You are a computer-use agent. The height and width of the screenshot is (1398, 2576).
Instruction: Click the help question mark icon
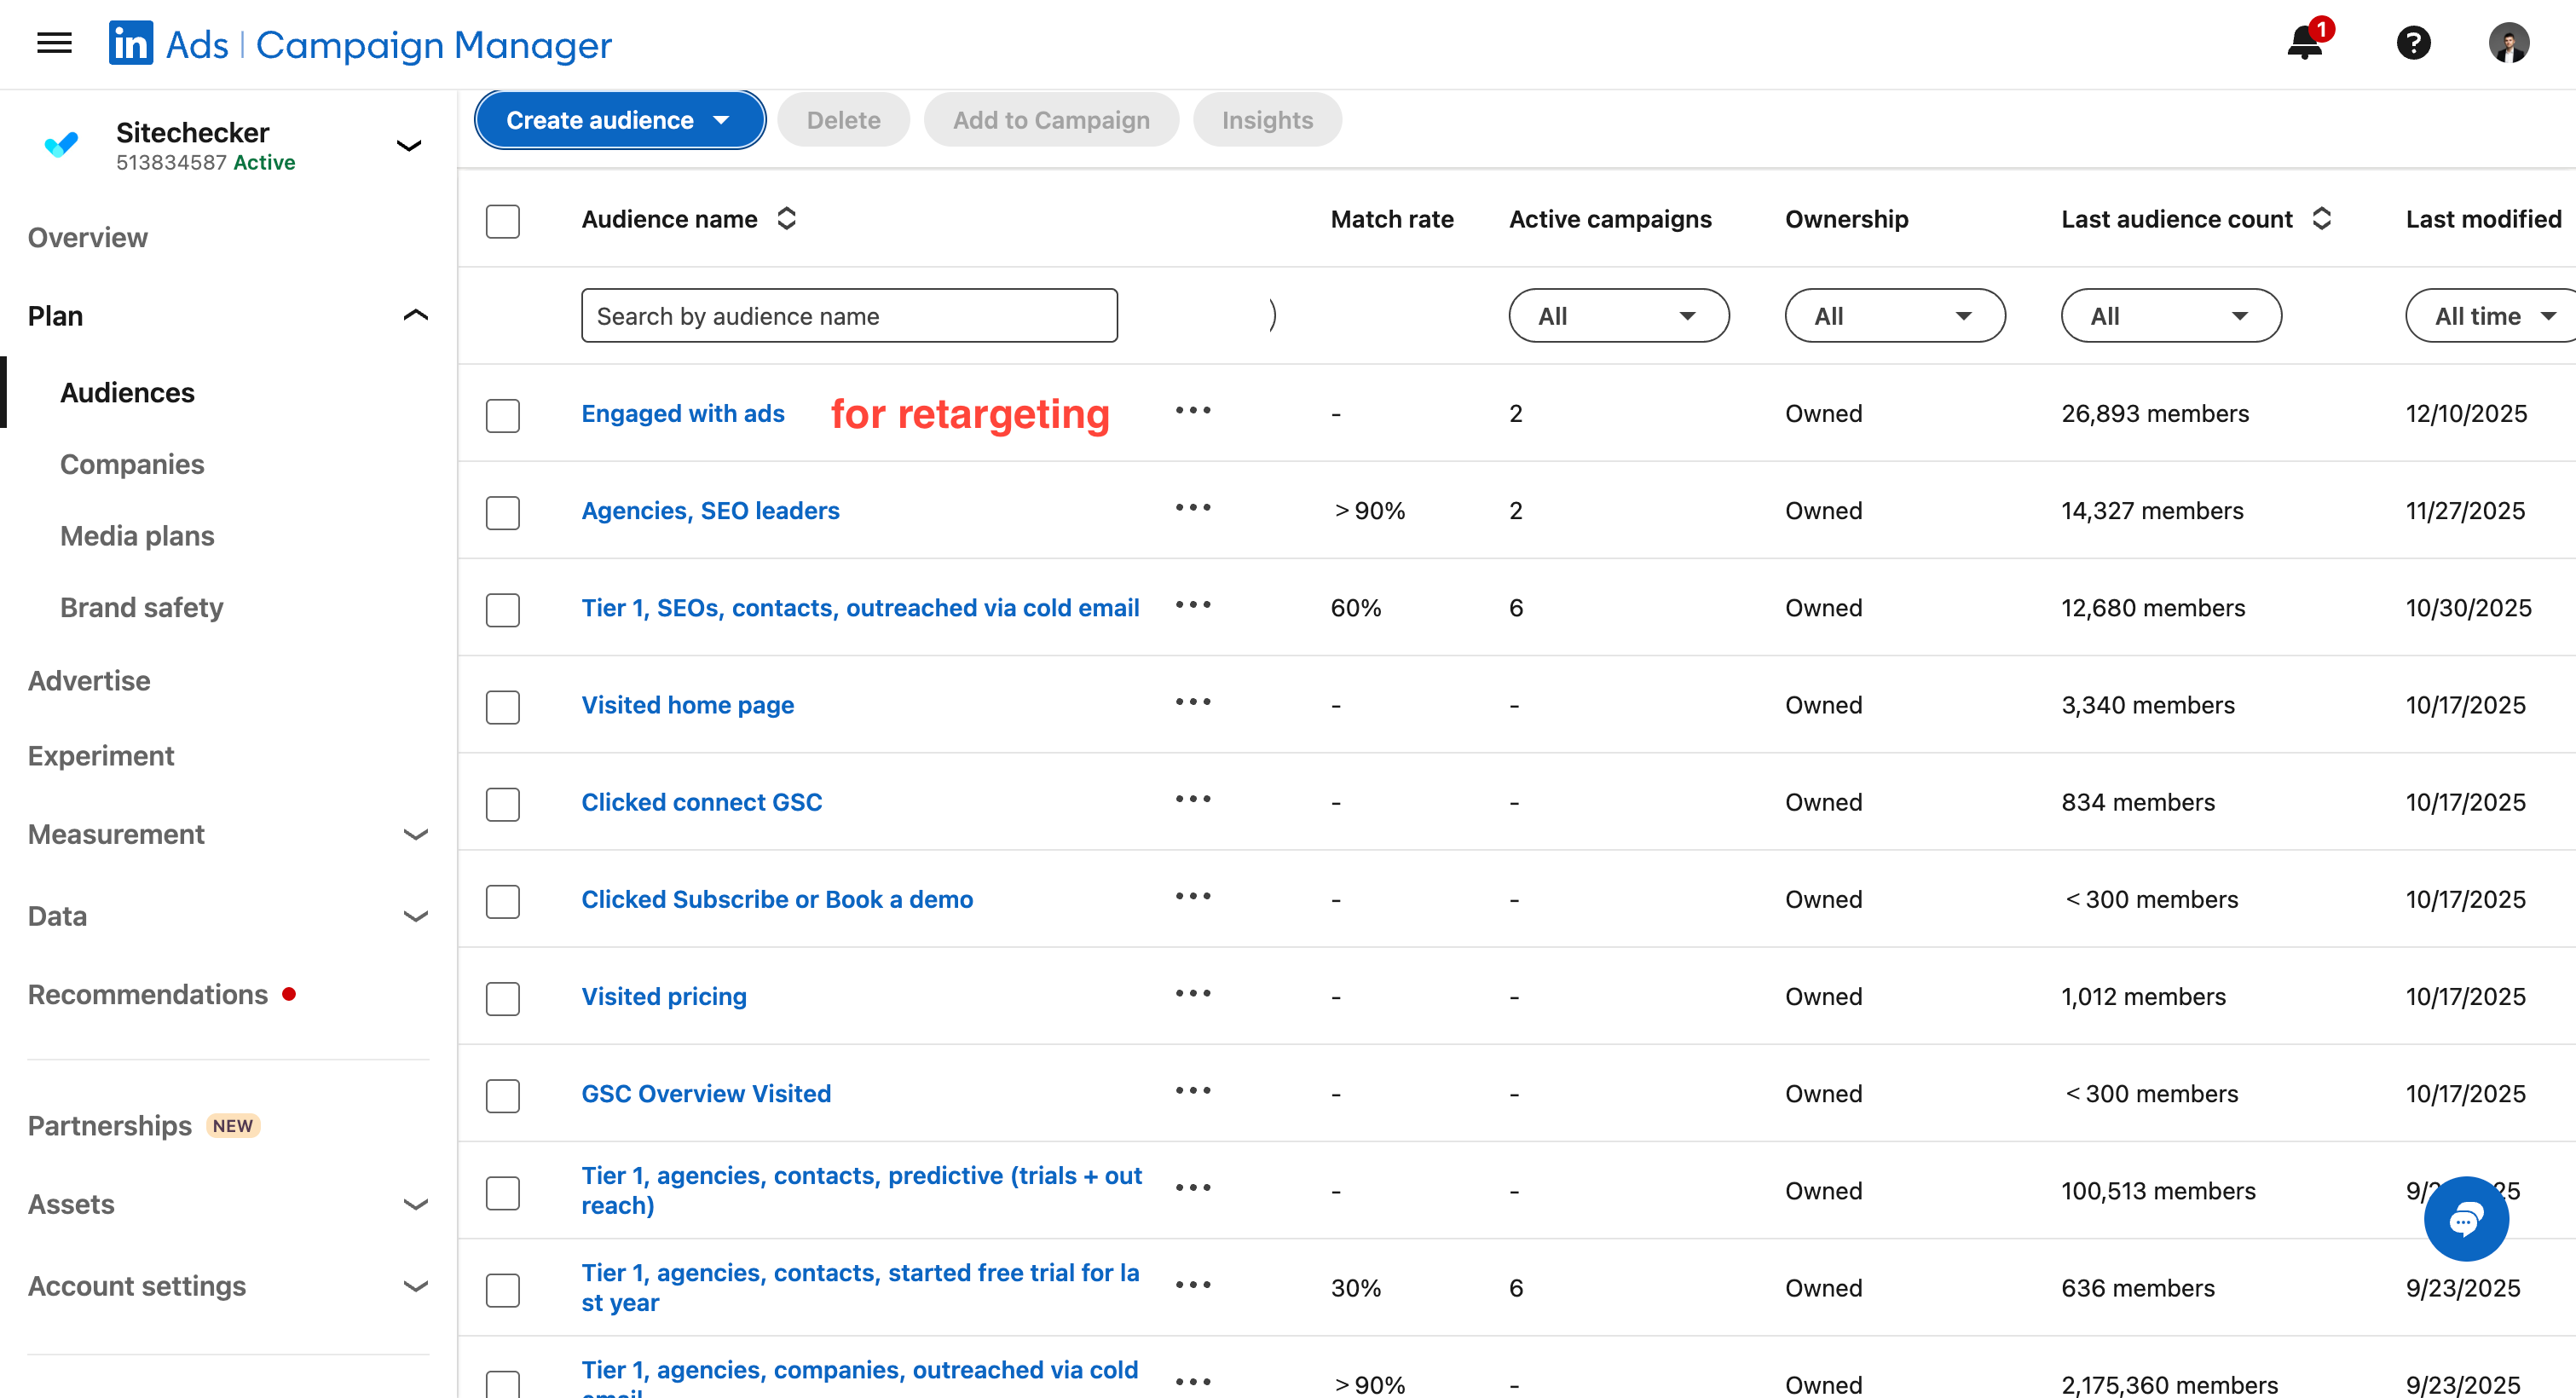click(2413, 43)
